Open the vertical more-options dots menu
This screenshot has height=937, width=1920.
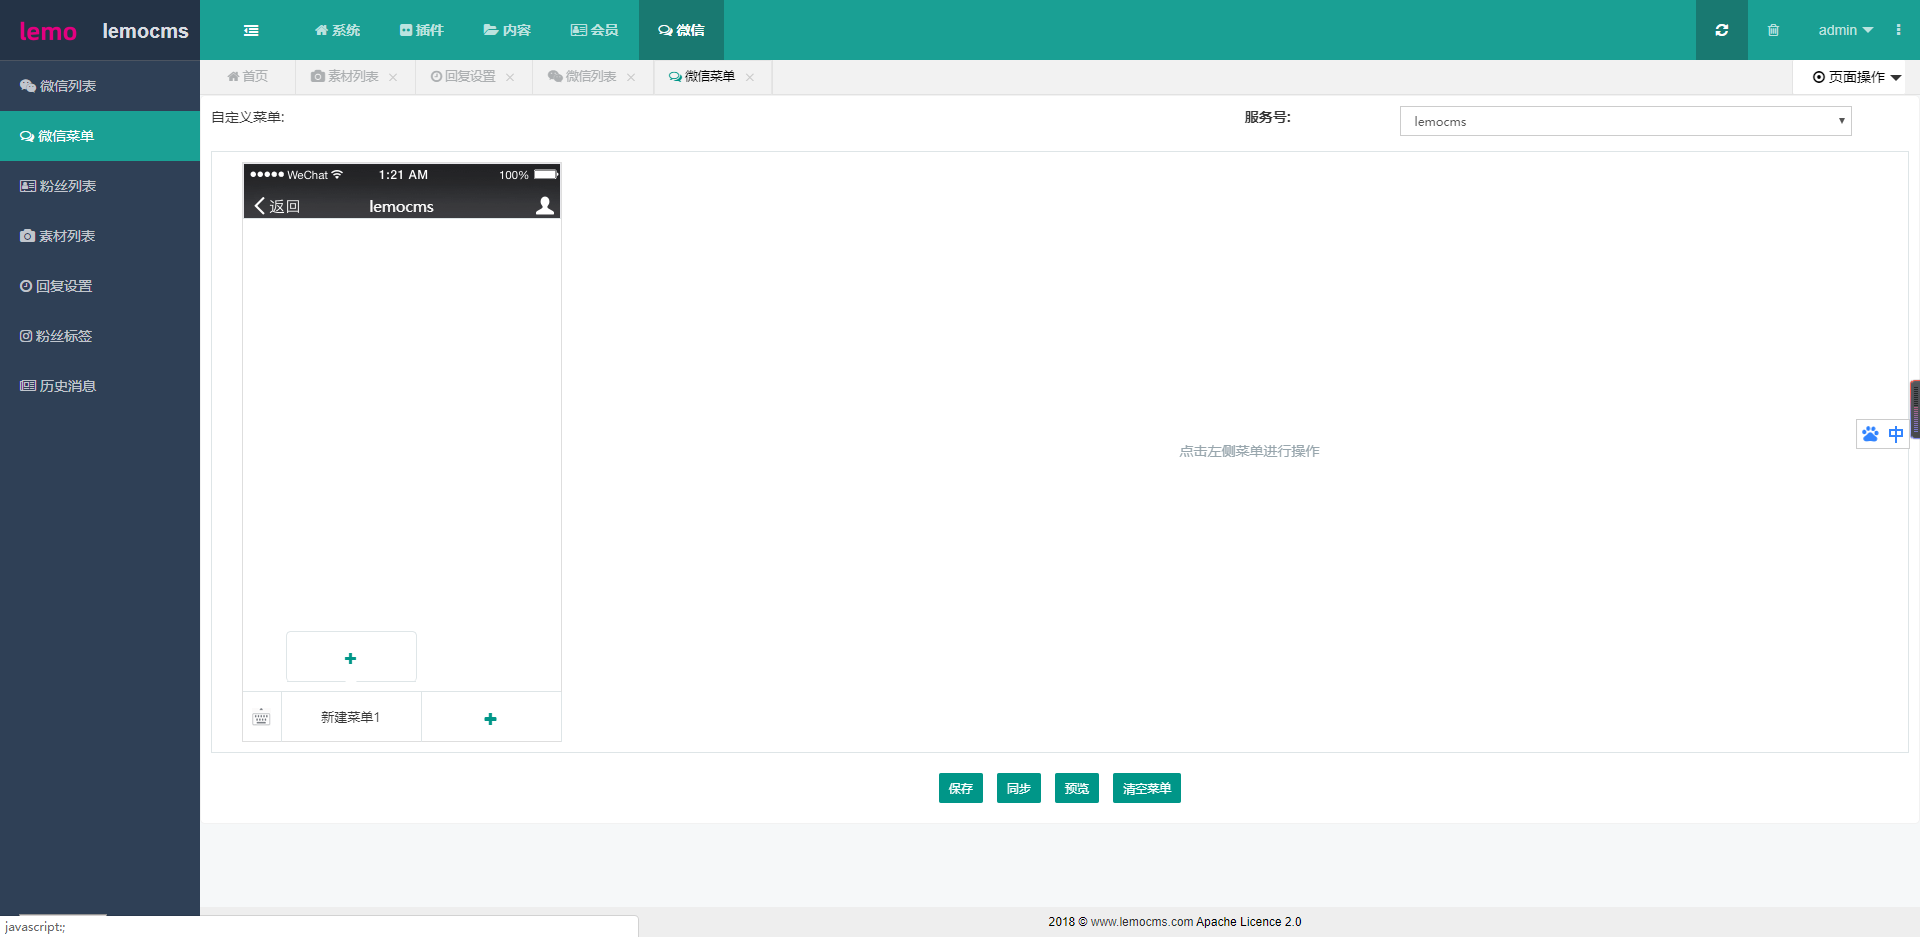[1898, 30]
